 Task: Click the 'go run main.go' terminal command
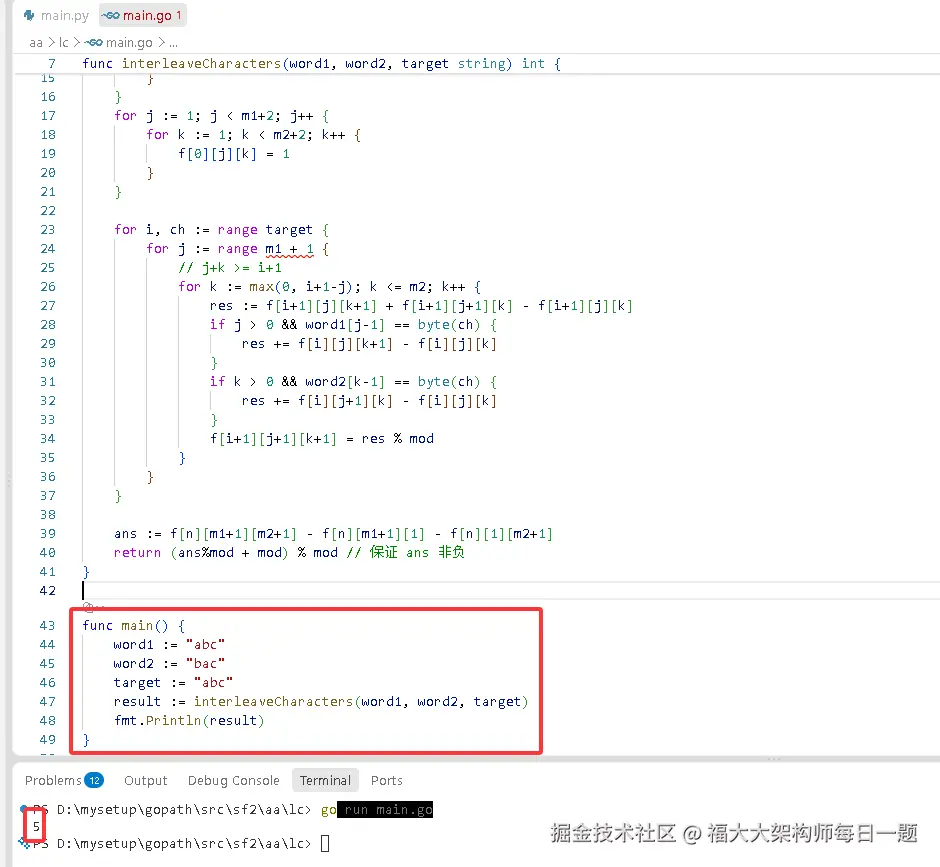click(376, 809)
